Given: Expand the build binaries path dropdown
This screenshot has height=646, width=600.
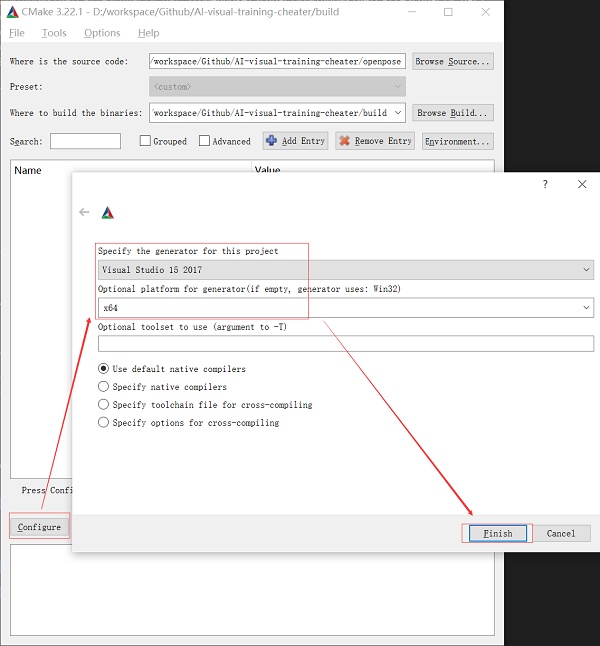Looking at the screenshot, I should (398, 113).
